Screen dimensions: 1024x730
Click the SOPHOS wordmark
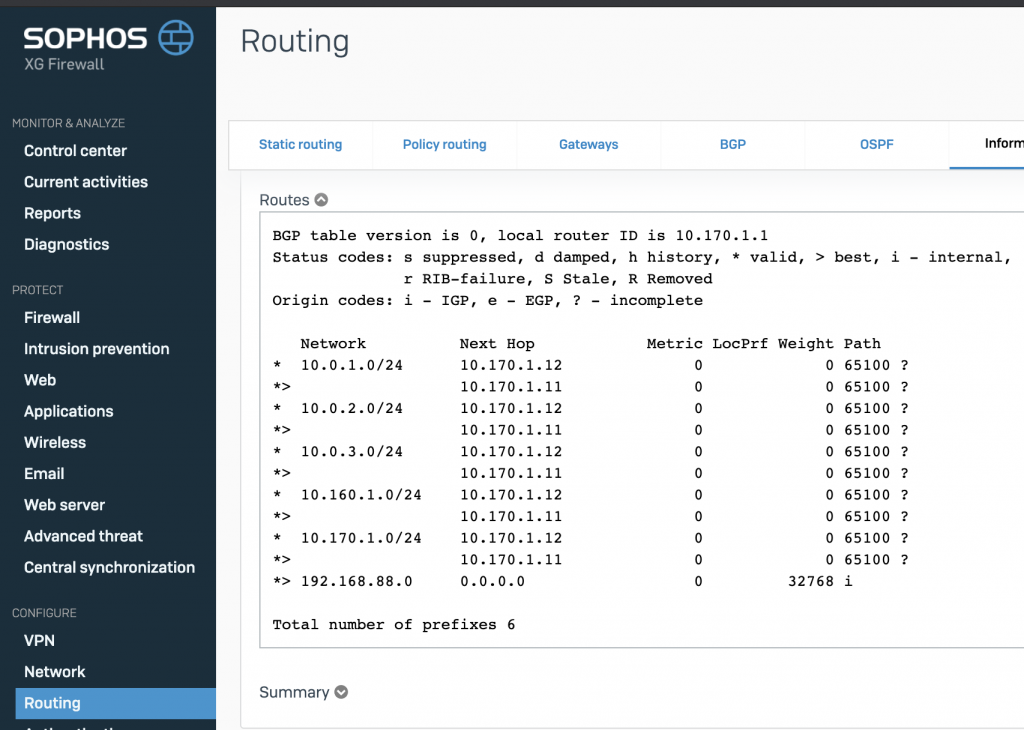[x=86, y=39]
